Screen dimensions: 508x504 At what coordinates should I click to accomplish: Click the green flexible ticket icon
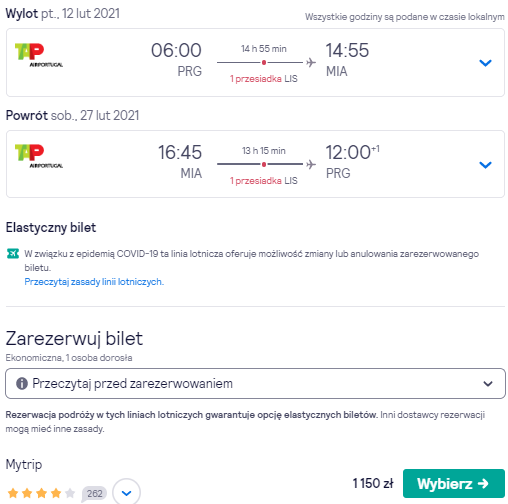point(13,254)
